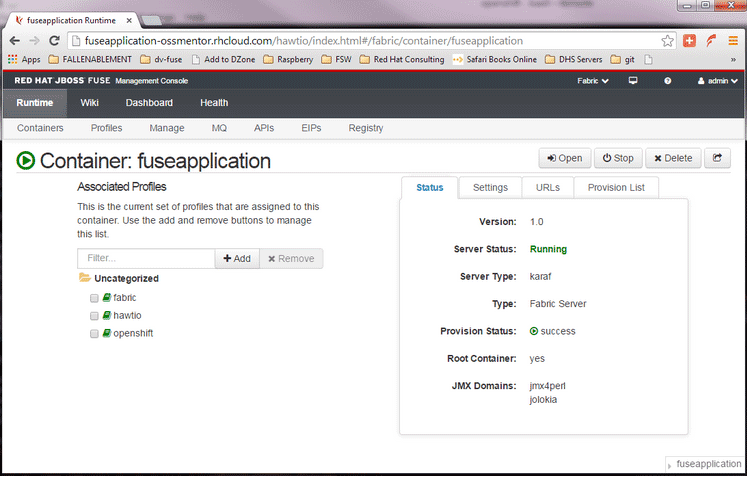Bookmark this page with the star icon
Screen dimensions: 750x478
coord(668,41)
